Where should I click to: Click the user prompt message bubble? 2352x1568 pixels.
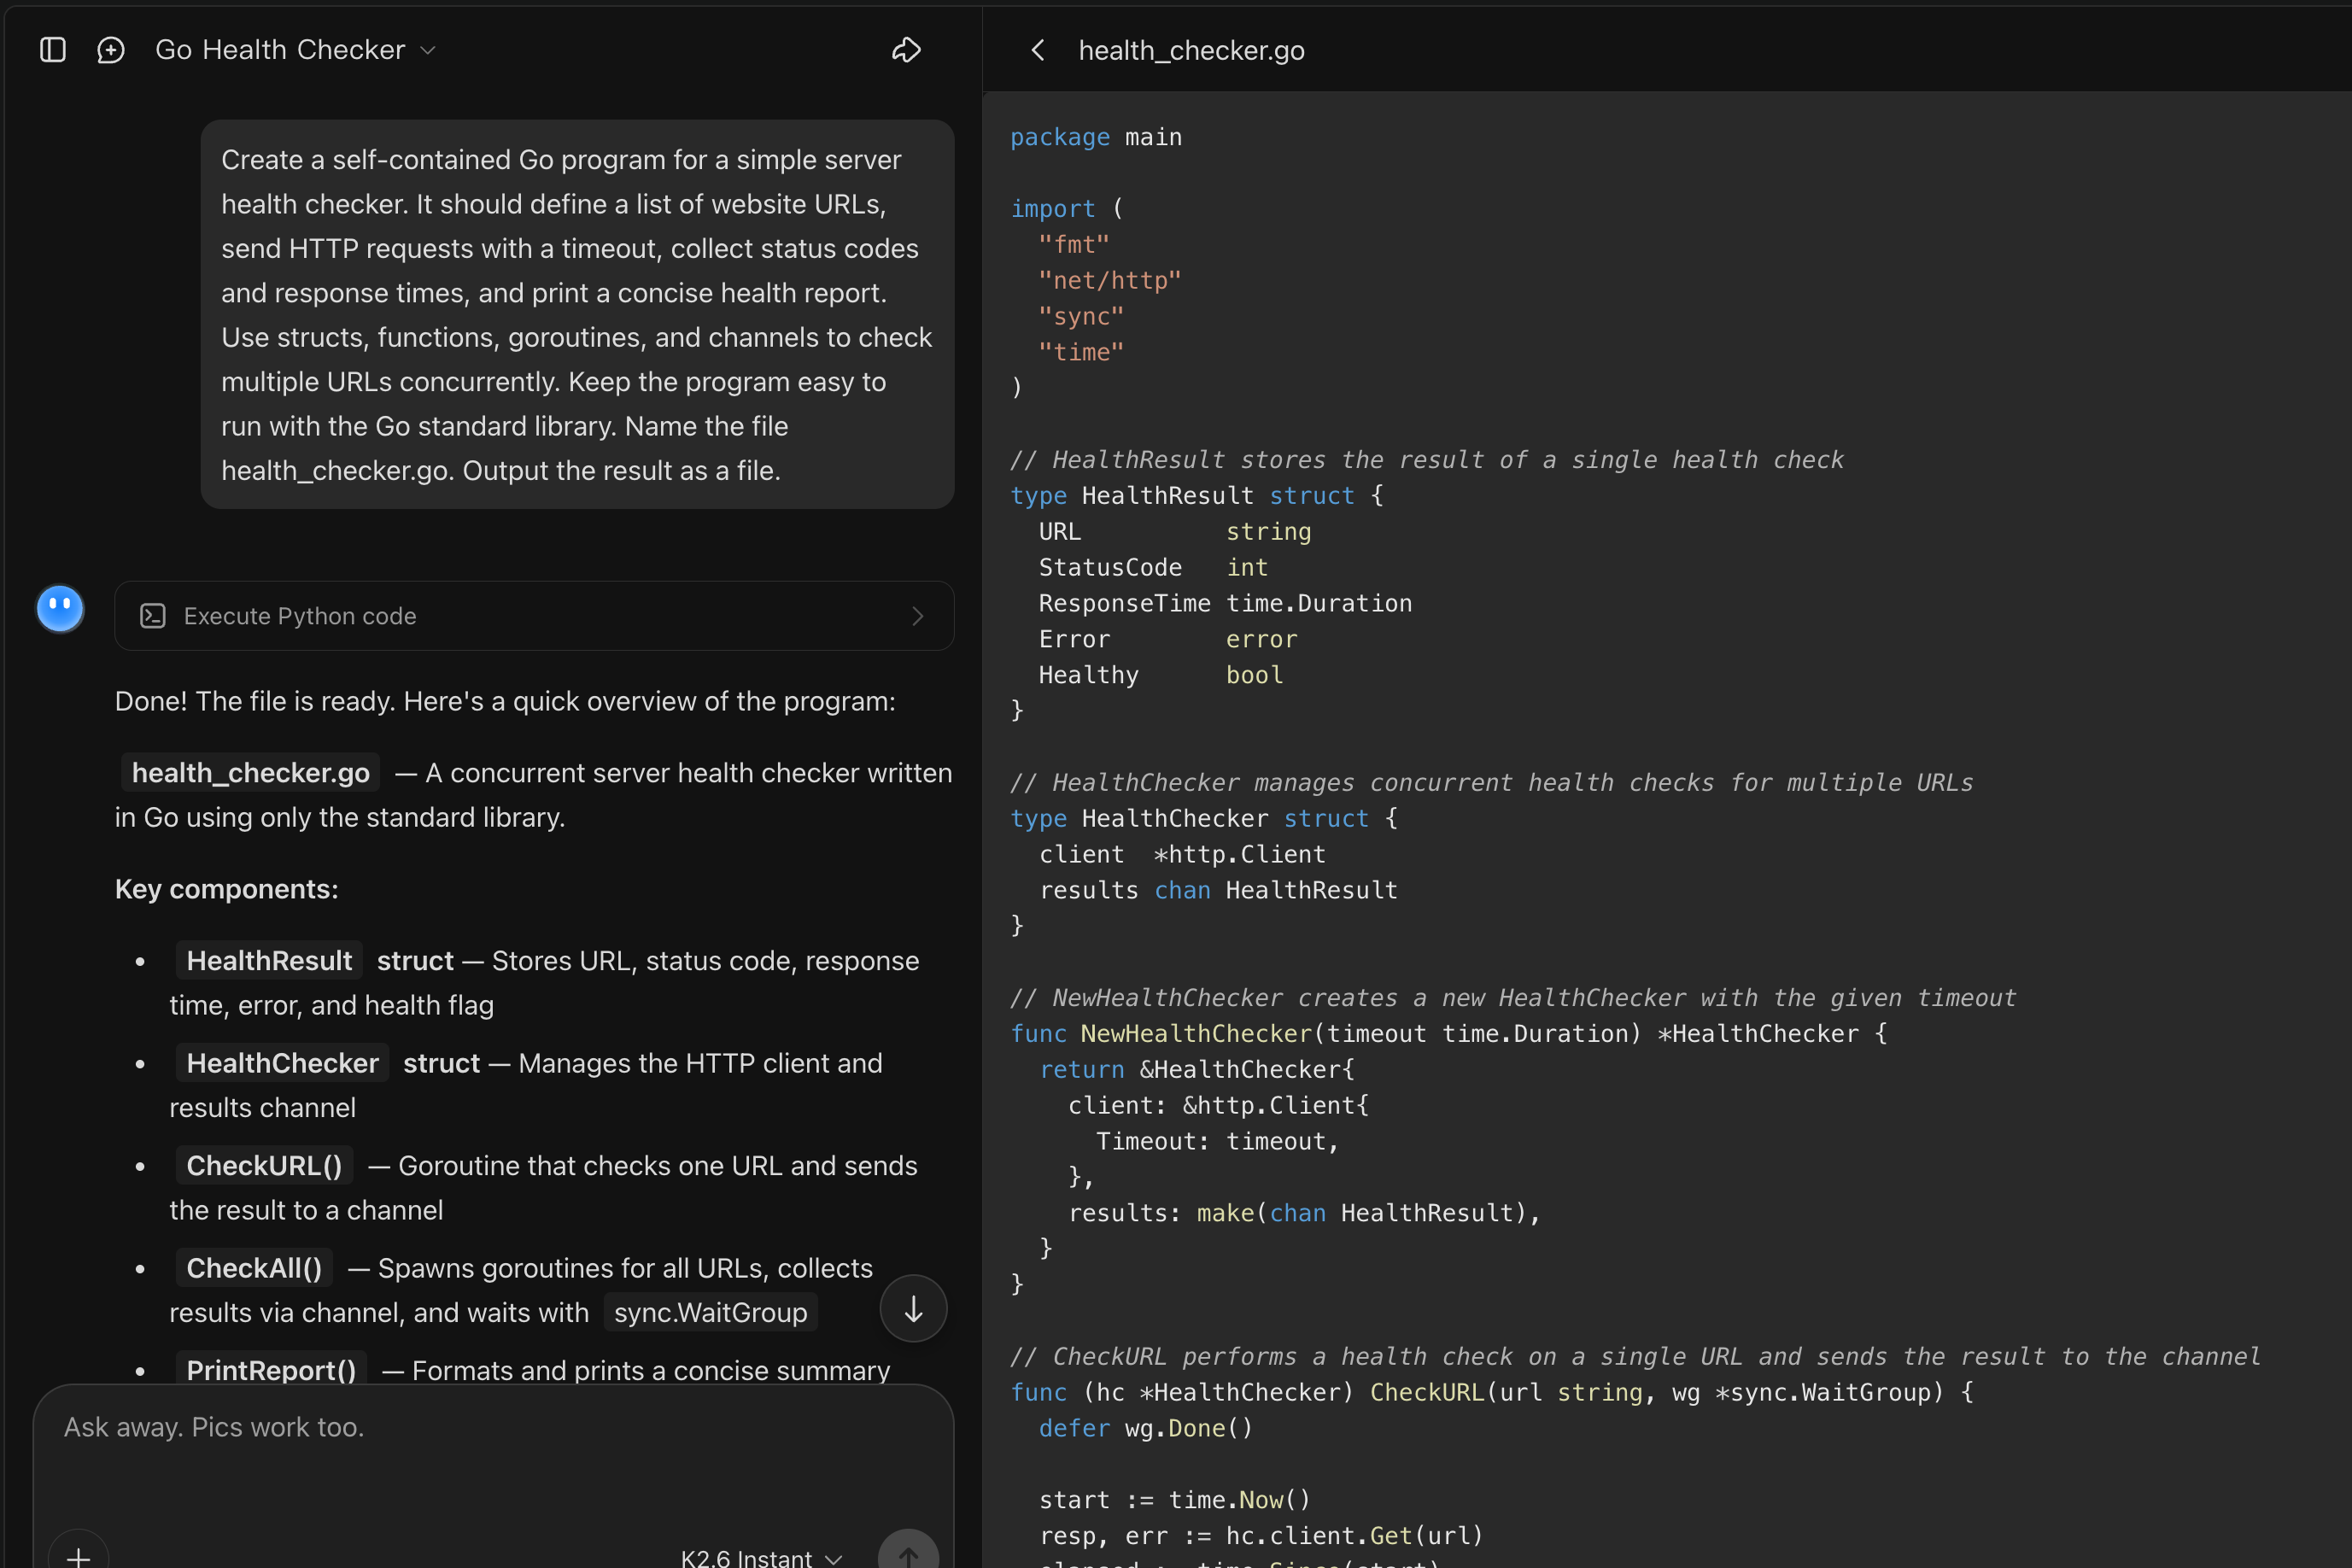(x=577, y=314)
